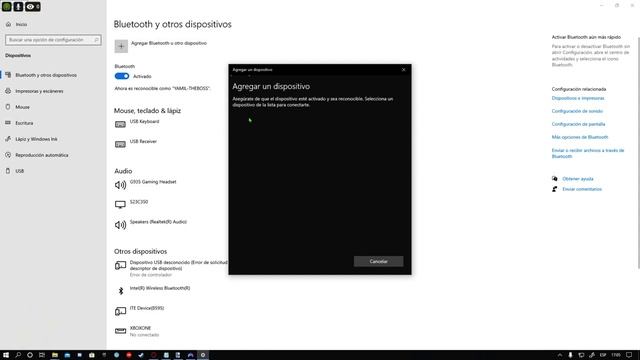Open taskbar search magnifier

(x=18, y=355)
